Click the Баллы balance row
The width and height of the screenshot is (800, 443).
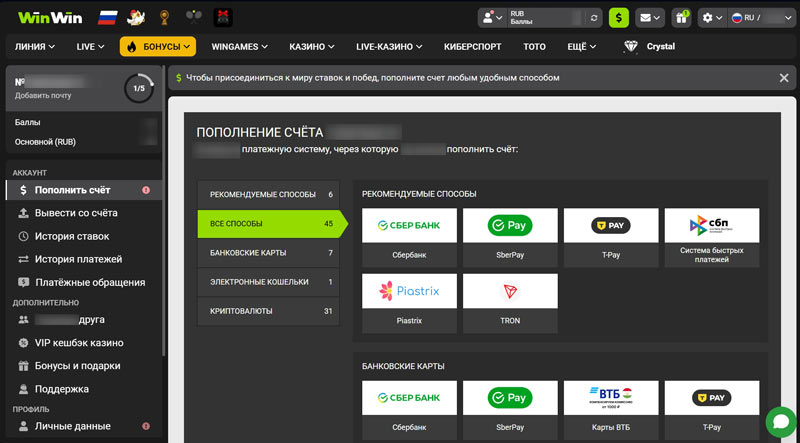tap(84, 122)
